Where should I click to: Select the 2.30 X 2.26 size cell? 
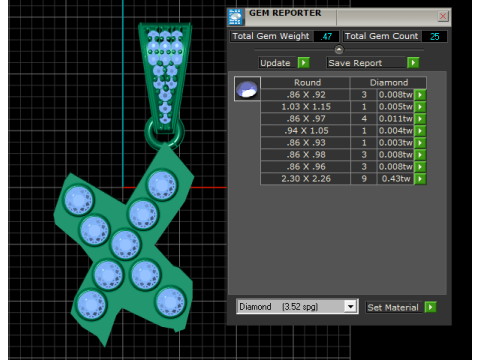click(x=306, y=179)
